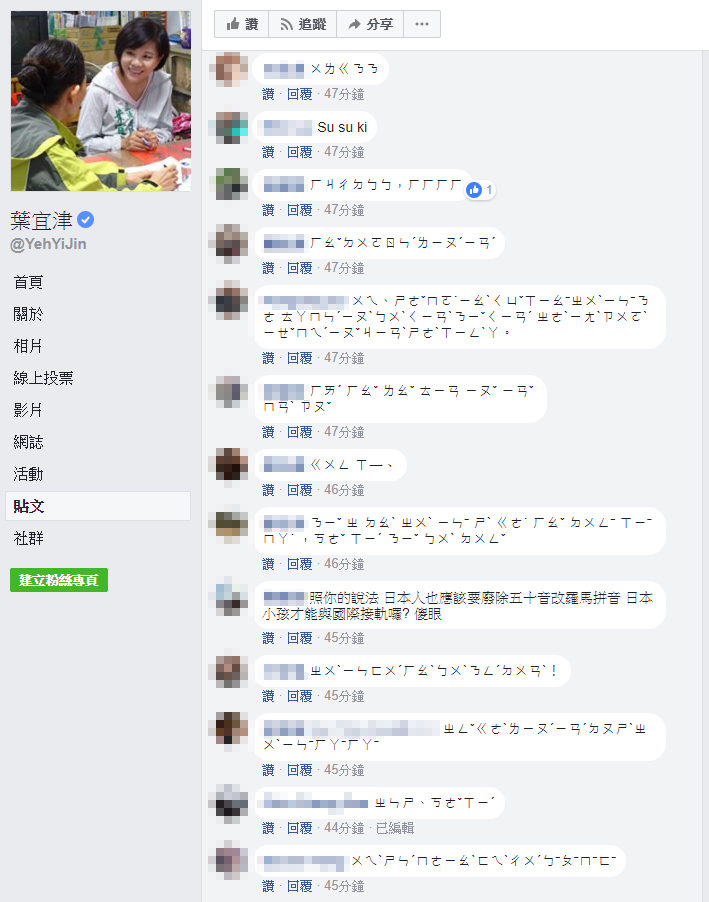This screenshot has width=709, height=902.
Task: Click the 追蹤 follow feed button
Action: click(x=303, y=24)
